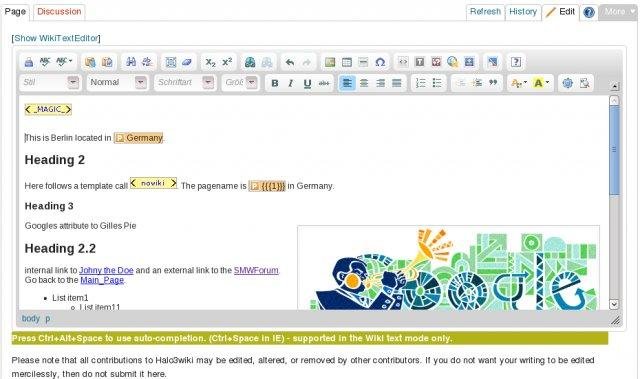The image size is (640, 379).
Task: Click the Paste as plain text icon
Action: click(90, 62)
